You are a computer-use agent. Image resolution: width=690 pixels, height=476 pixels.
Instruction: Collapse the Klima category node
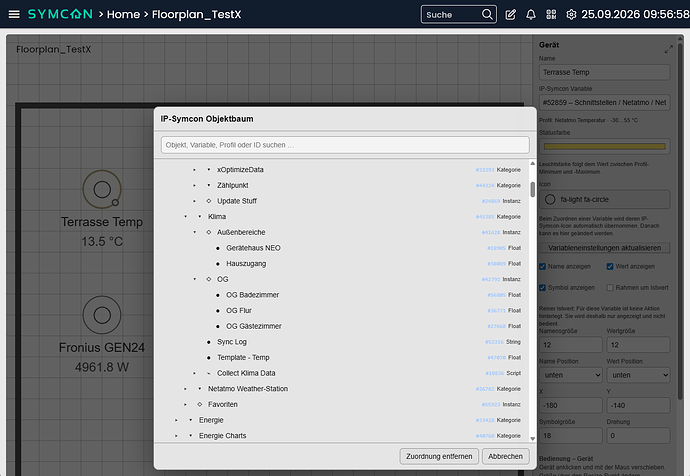tap(185, 216)
